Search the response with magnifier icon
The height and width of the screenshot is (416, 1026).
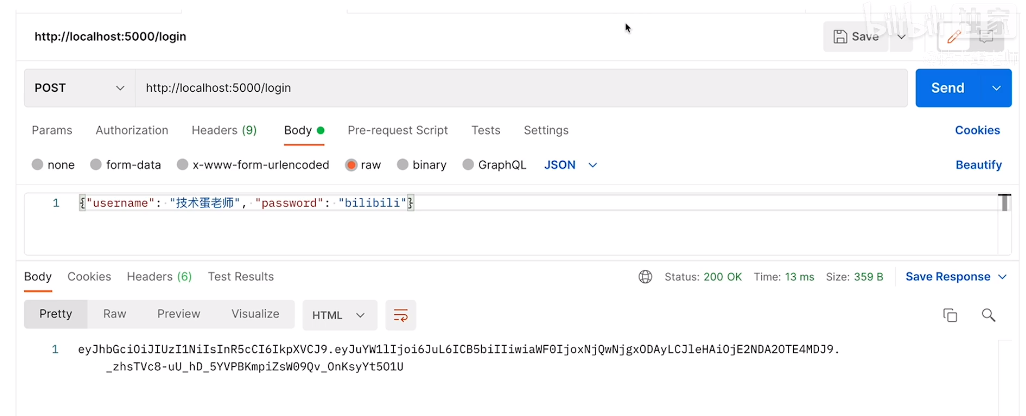(988, 315)
